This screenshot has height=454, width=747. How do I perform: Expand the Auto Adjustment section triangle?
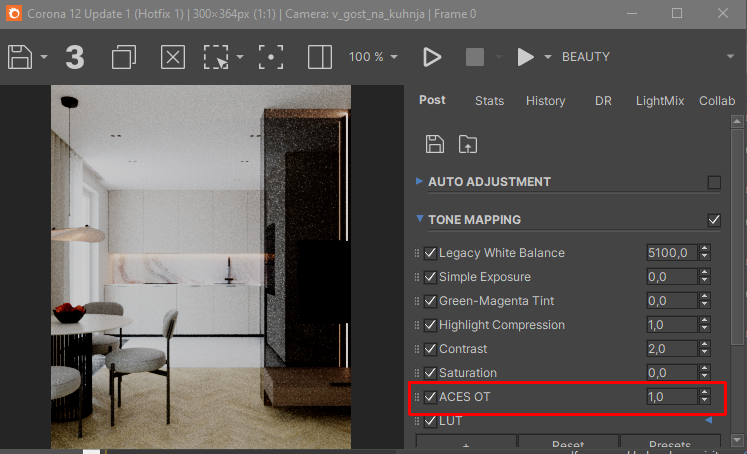[419, 181]
